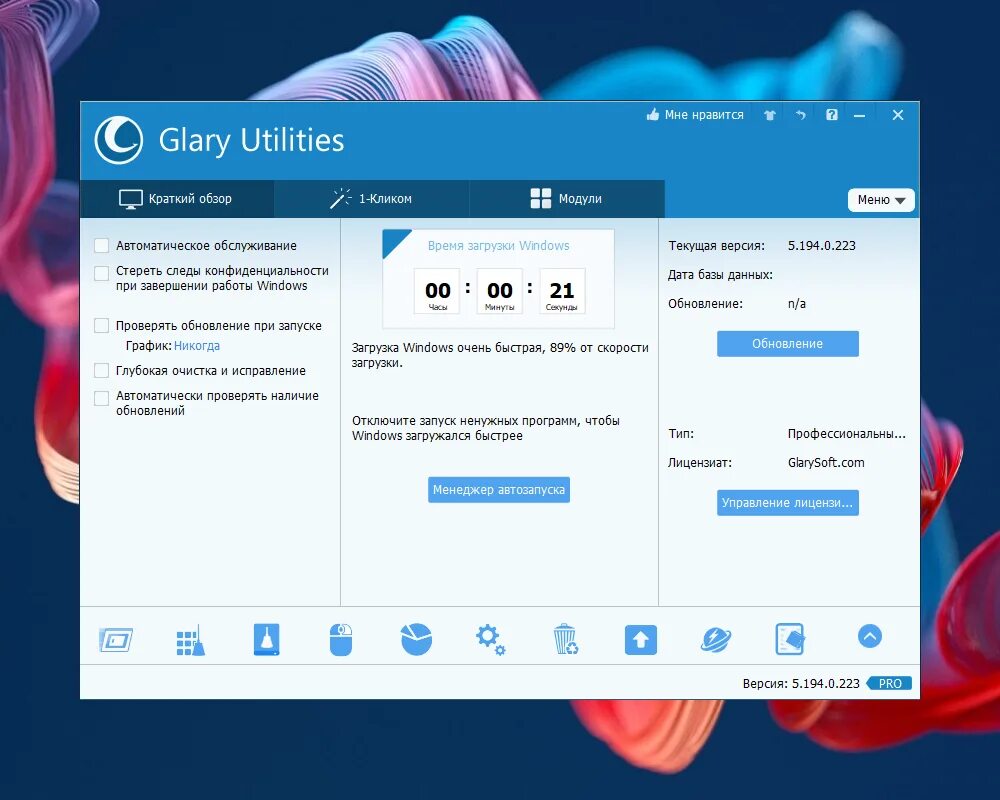The width and height of the screenshot is (1000, 800).
Task: Open the upload arrow software update icon
Action: point(640,639)
